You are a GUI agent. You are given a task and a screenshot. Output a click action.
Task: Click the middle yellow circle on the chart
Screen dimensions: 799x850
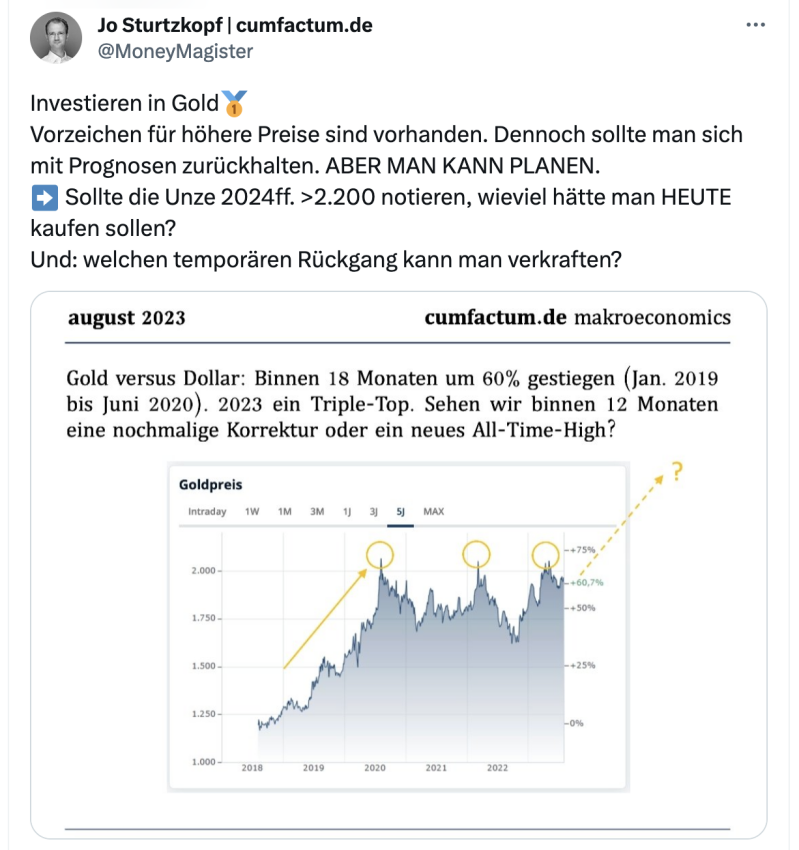click(x=476, y=553)
